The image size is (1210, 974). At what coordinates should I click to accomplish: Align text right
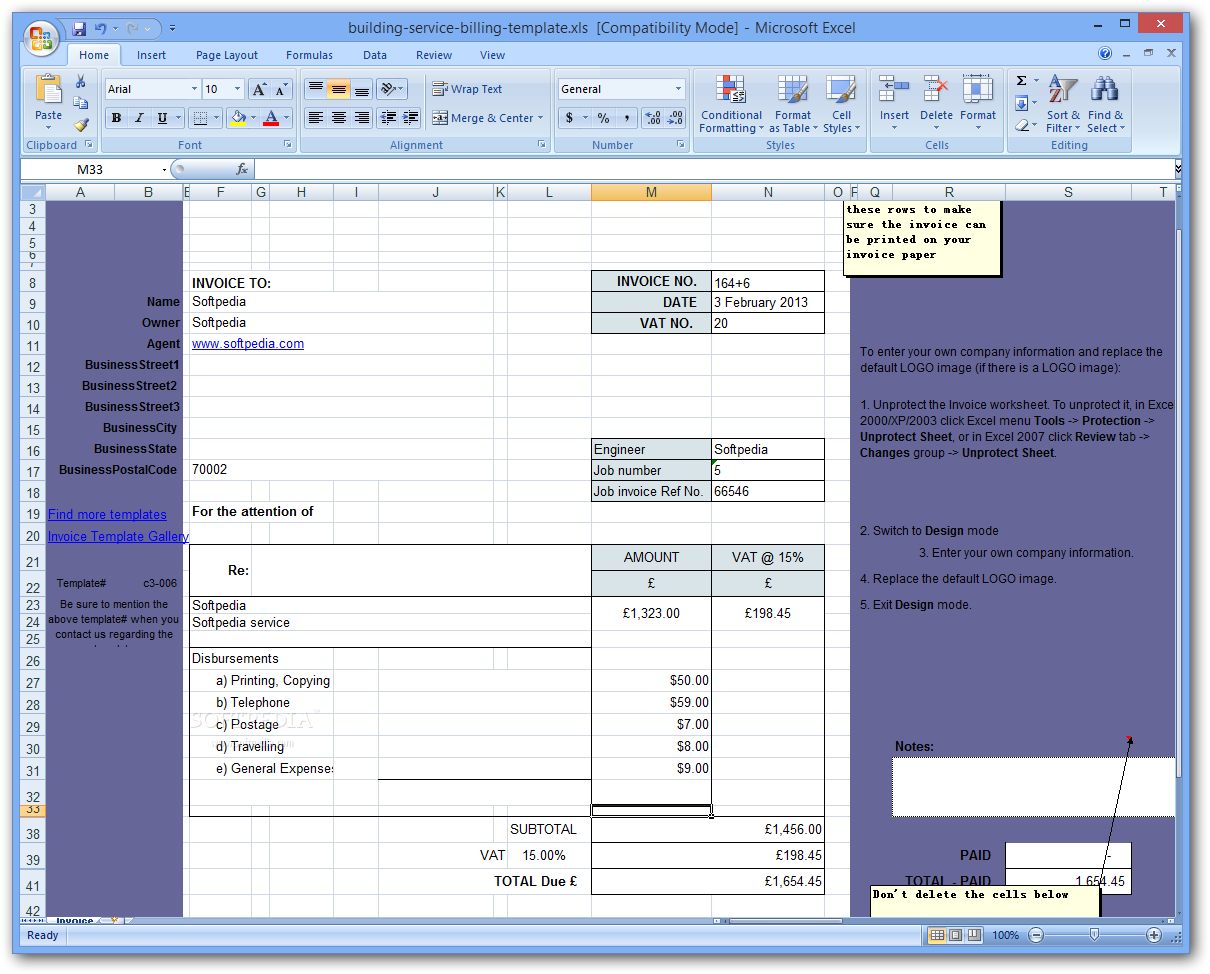362,118
